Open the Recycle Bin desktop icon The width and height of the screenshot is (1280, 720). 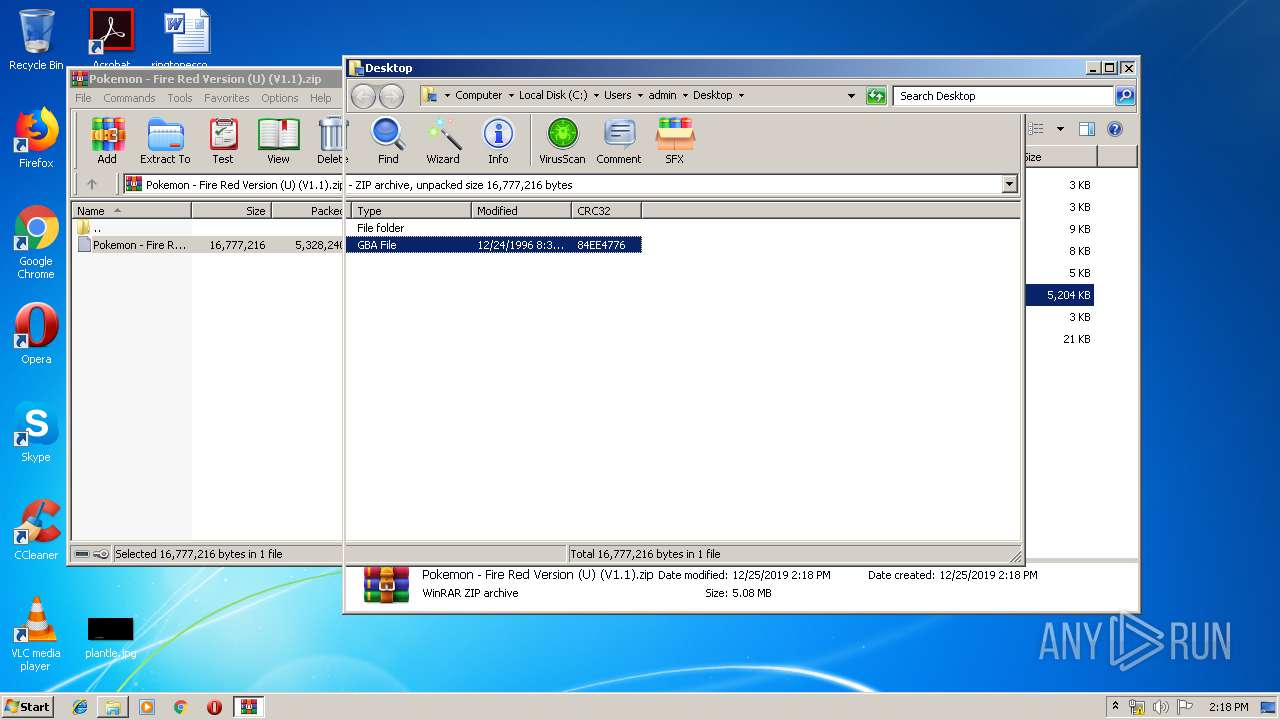(x=36, y=40)
